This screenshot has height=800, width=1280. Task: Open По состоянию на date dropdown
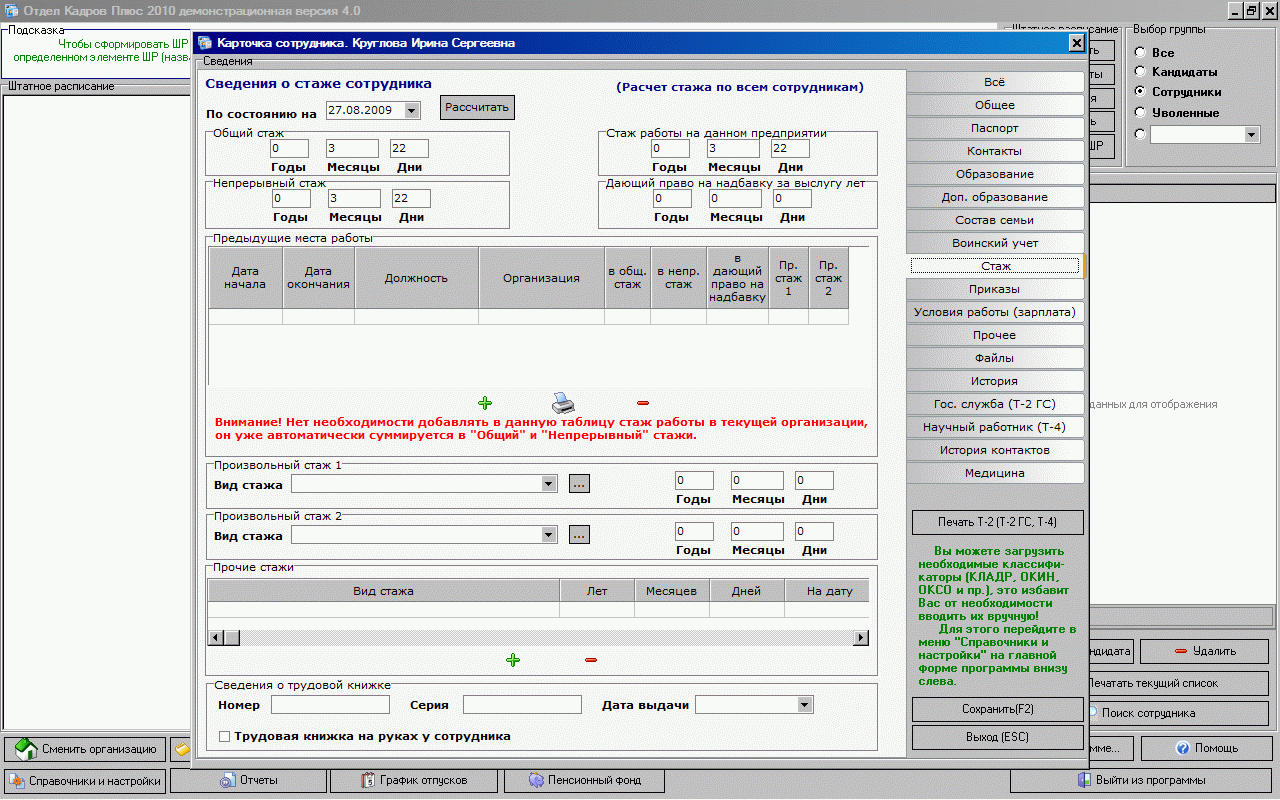coord(413,110)
